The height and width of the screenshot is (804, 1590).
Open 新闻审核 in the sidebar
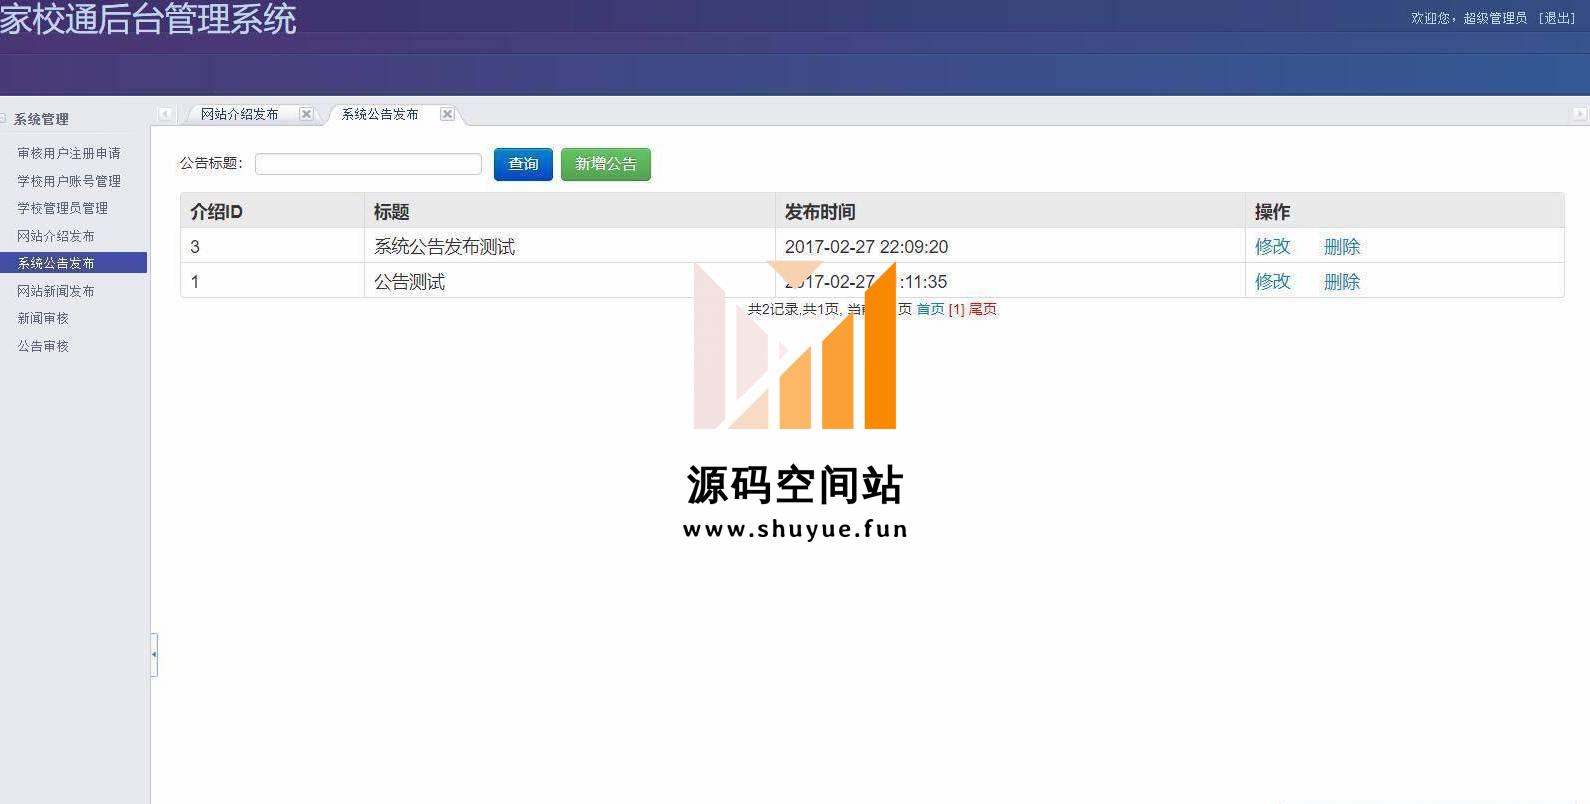pos(43,318)
